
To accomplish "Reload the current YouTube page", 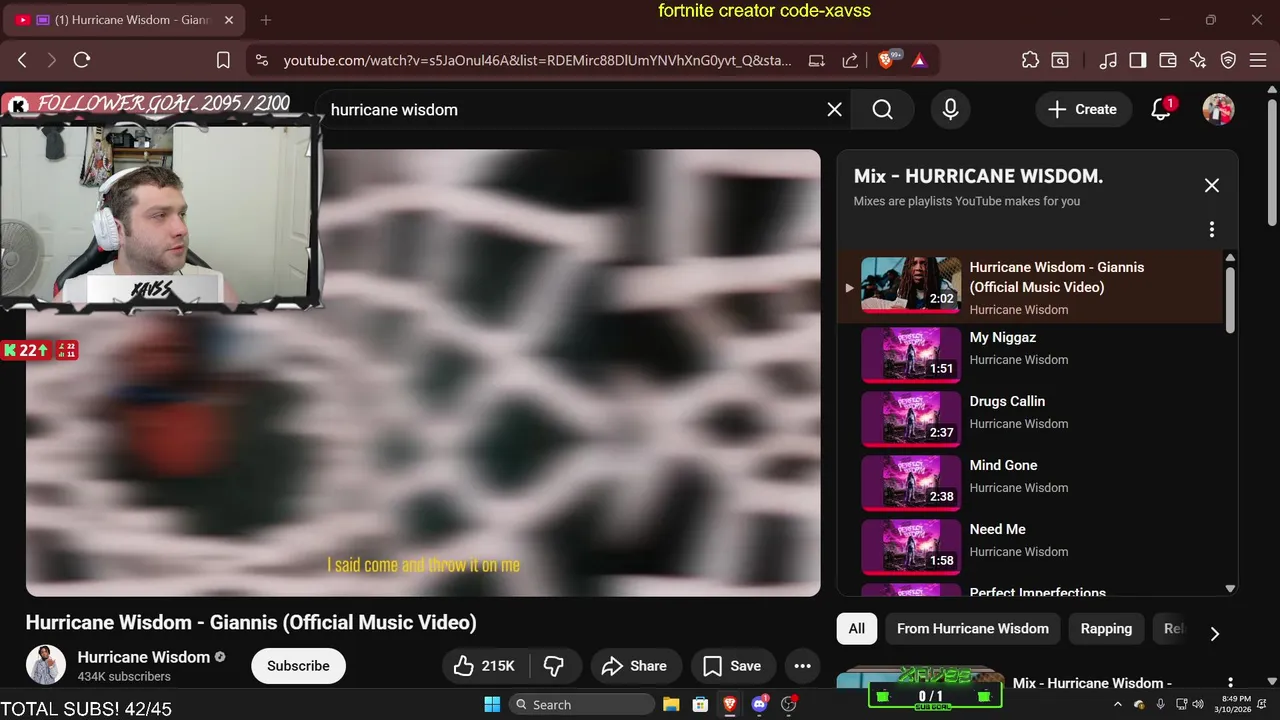I will click(x=82, y=60).
